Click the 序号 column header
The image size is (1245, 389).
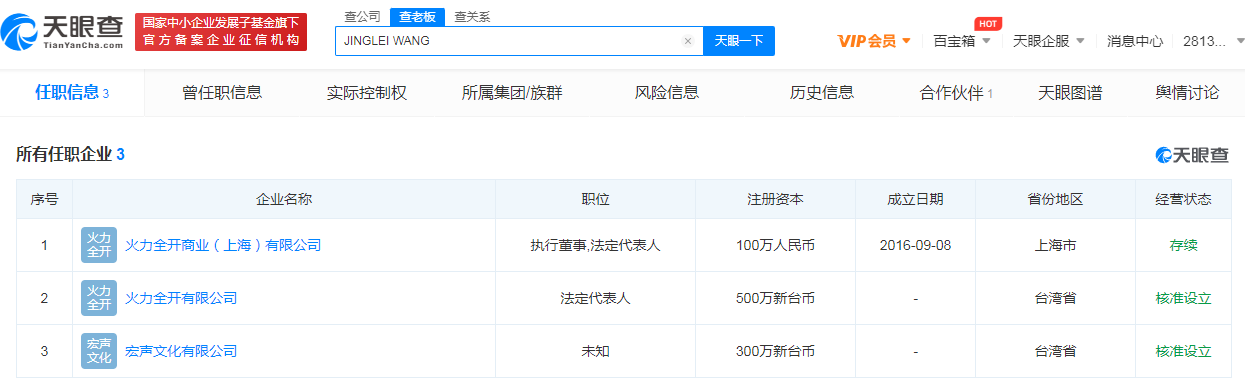click(44, 199)
